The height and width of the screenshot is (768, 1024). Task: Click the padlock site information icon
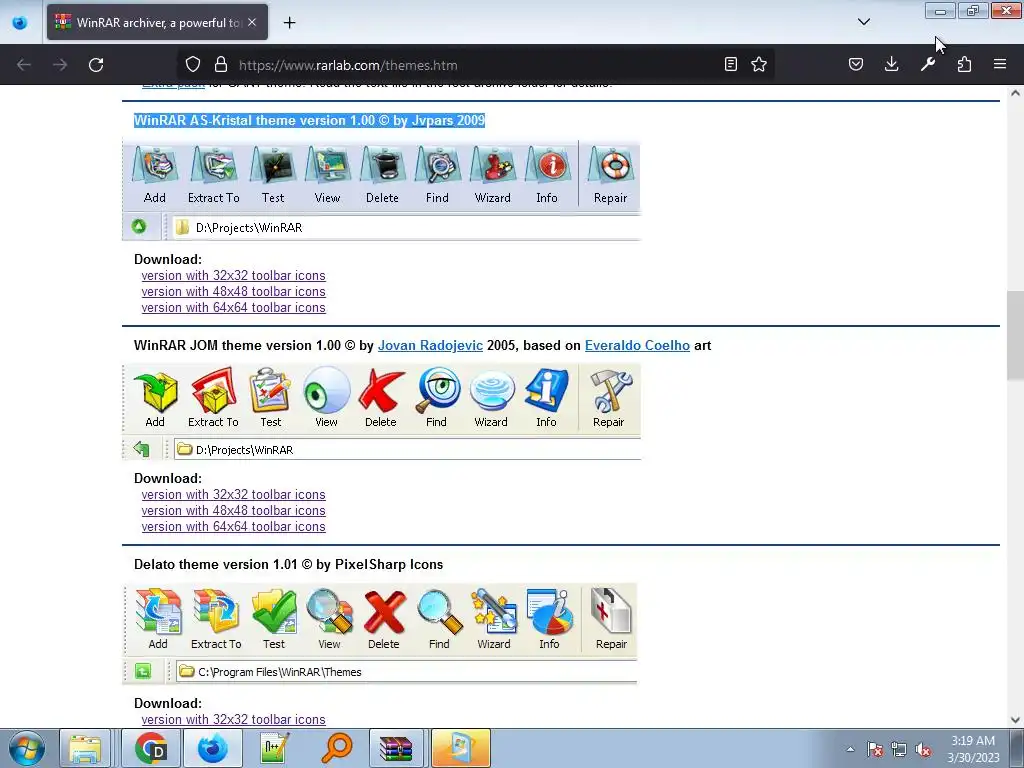pos(221,65)
